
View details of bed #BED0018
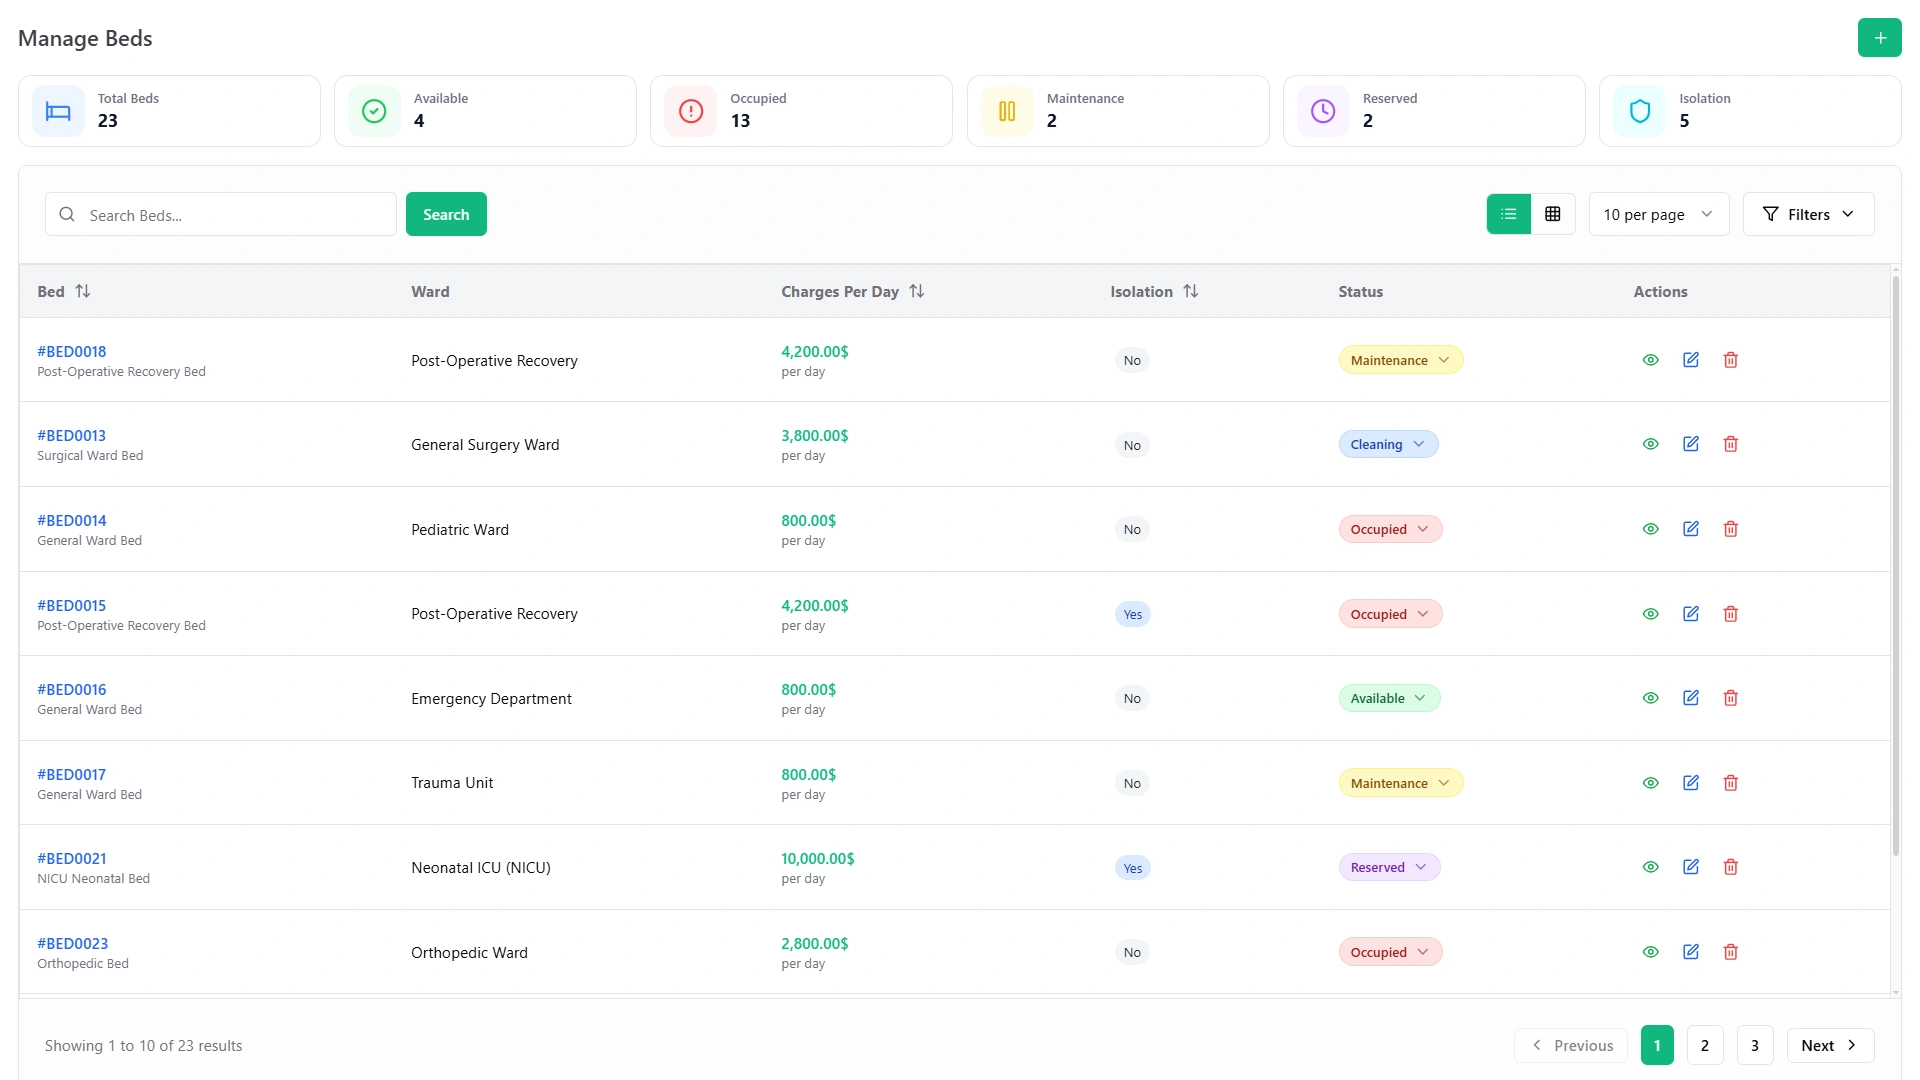[1650, 360]
